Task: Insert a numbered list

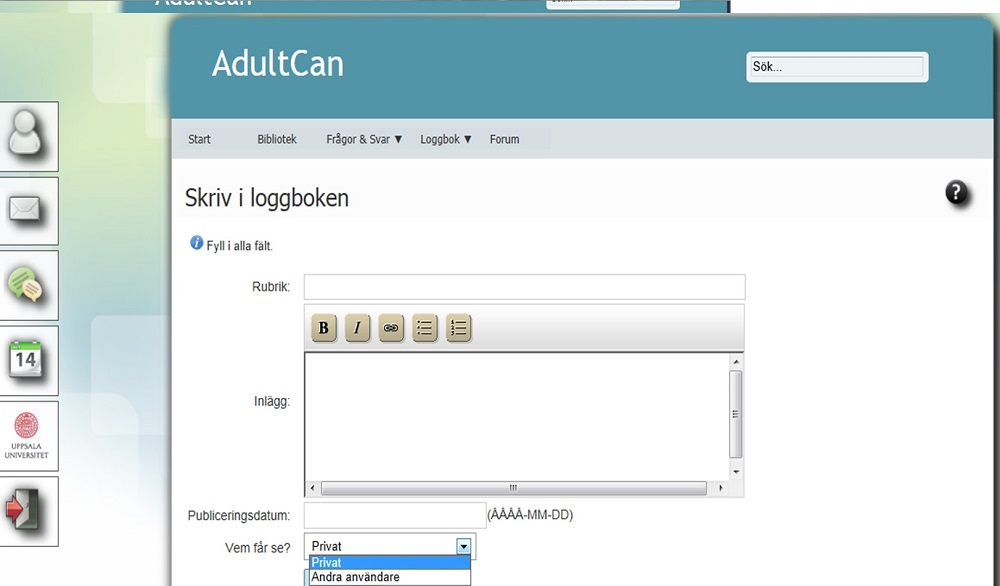Action: 459,328
